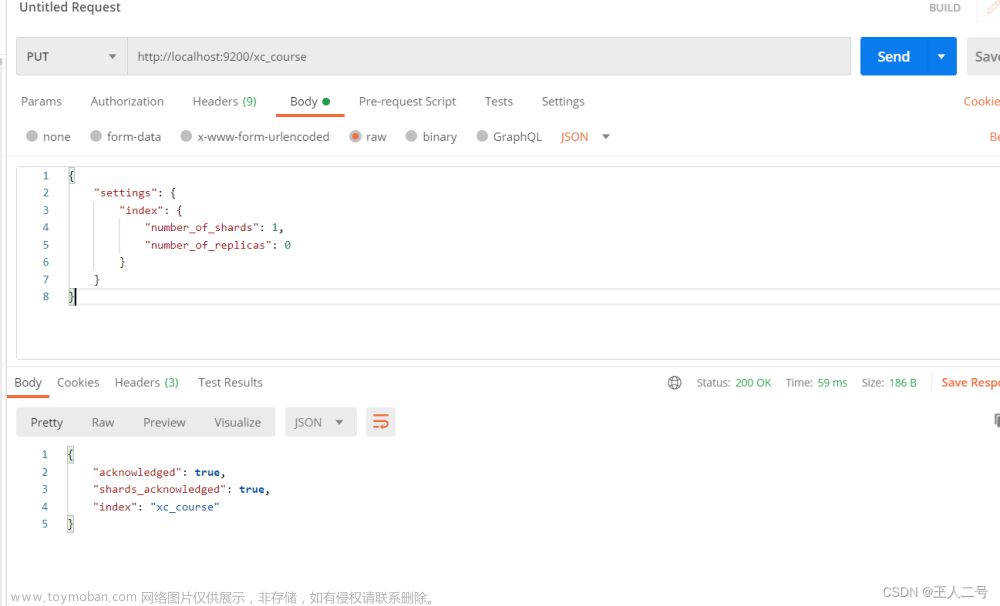This screenshot has height=606, width=1000.
Task: Switch response view to Visualize
Action: point(237,422)
